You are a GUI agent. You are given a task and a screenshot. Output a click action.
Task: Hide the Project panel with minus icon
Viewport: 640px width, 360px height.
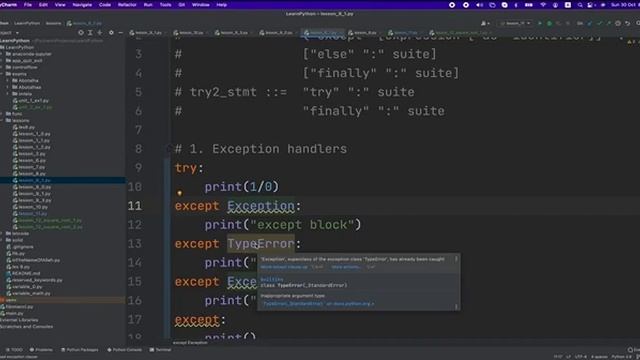click(x=120, y=33)
